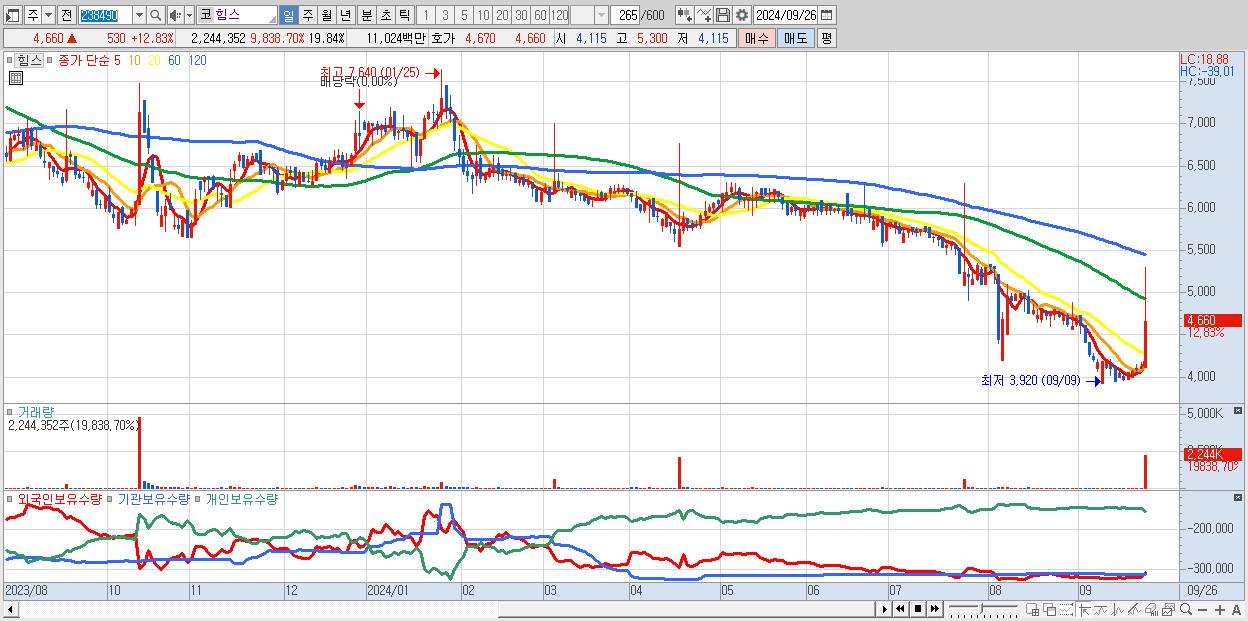The image size is (1248, 621).
Task: Click the pencil trendline tool icon
Action: click(x=1134, y=610)
